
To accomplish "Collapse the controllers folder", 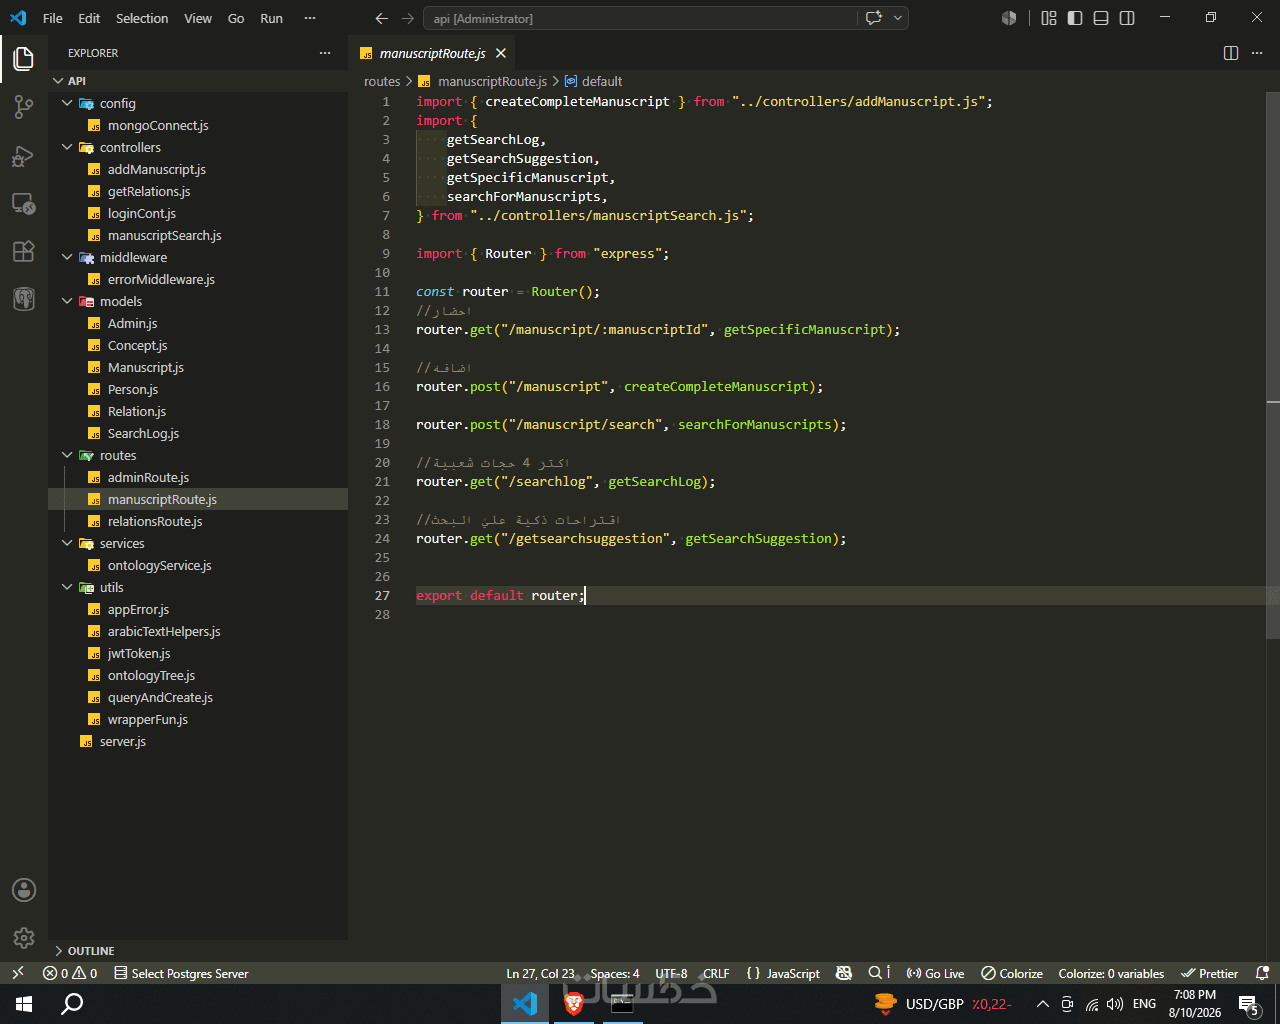I will click(x=198, y=147).
